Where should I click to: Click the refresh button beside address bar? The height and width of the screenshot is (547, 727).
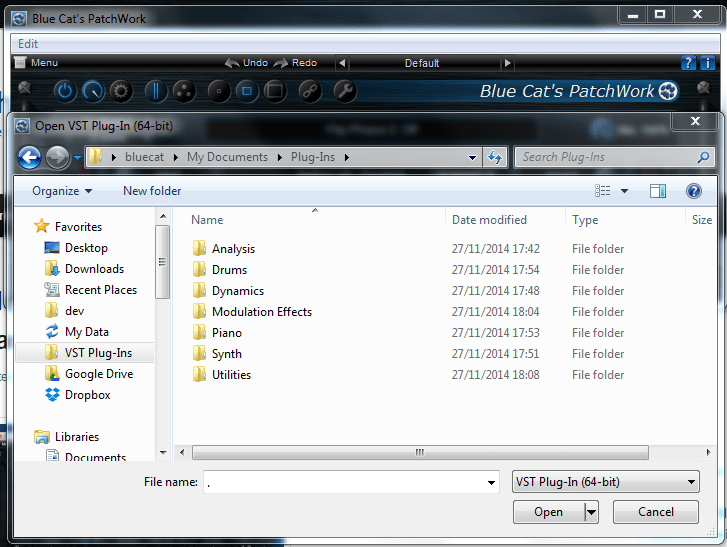point(495,158)
